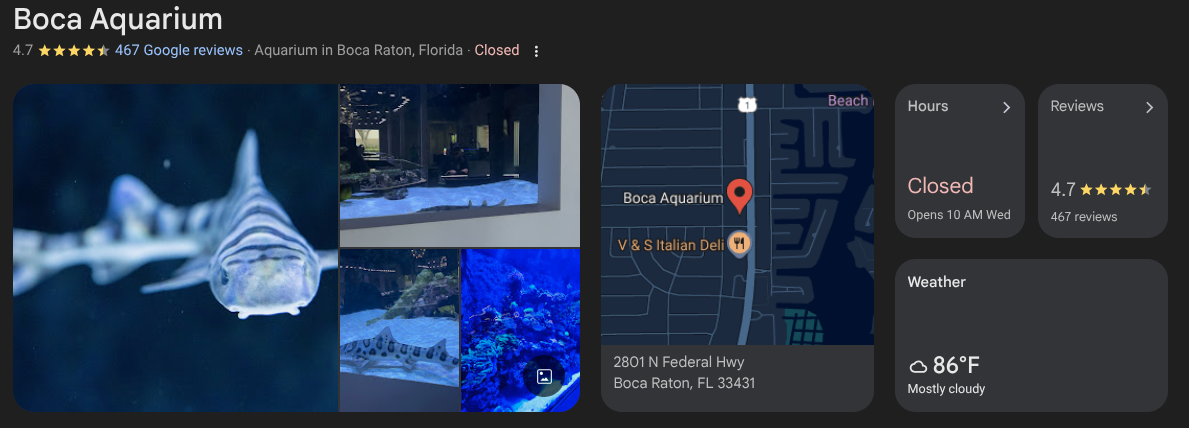
Task: Open the three-dot more options menu
Action: 536,51
